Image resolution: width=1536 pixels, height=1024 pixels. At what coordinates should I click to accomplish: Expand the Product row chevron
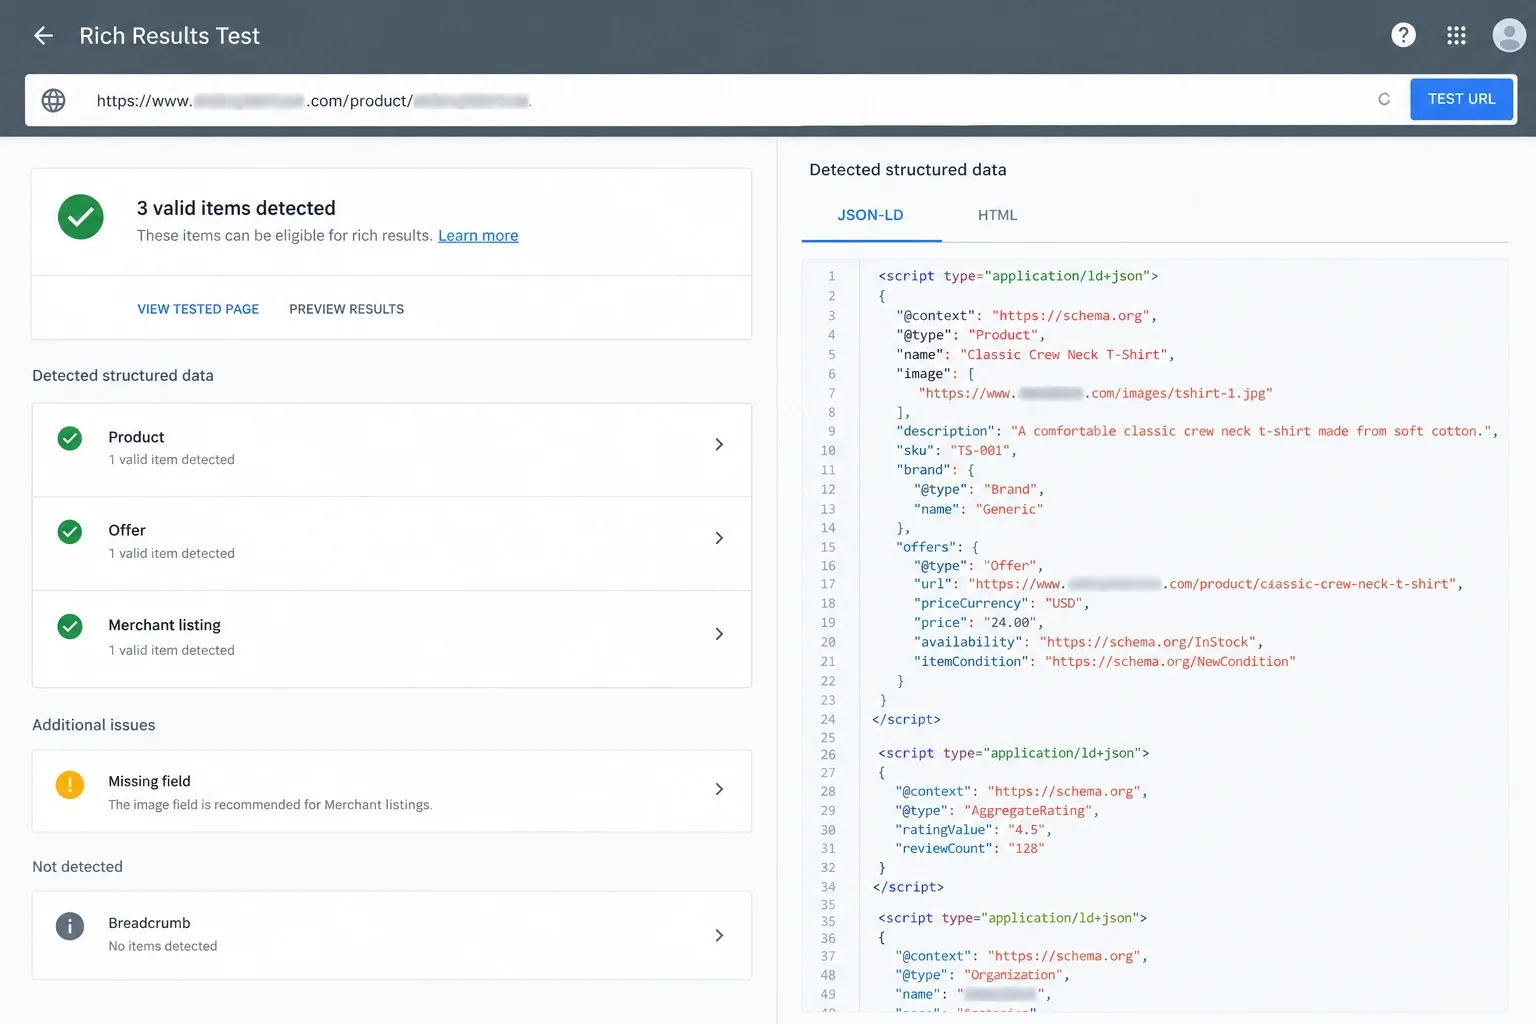click(719, 444)
